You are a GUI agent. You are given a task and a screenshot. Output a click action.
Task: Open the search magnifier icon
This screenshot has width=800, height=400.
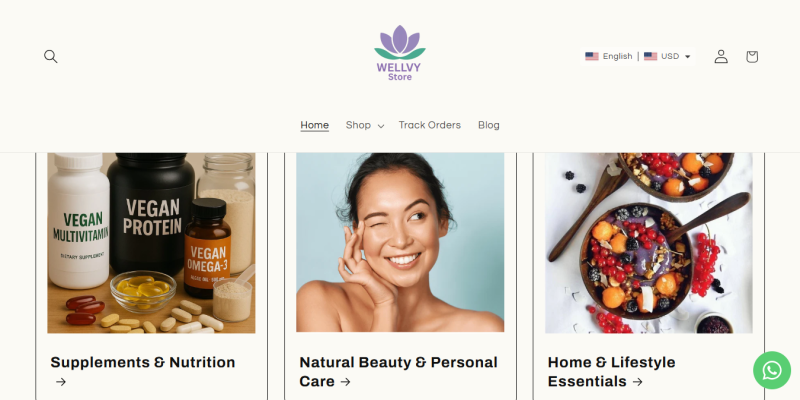coord(51,56)
